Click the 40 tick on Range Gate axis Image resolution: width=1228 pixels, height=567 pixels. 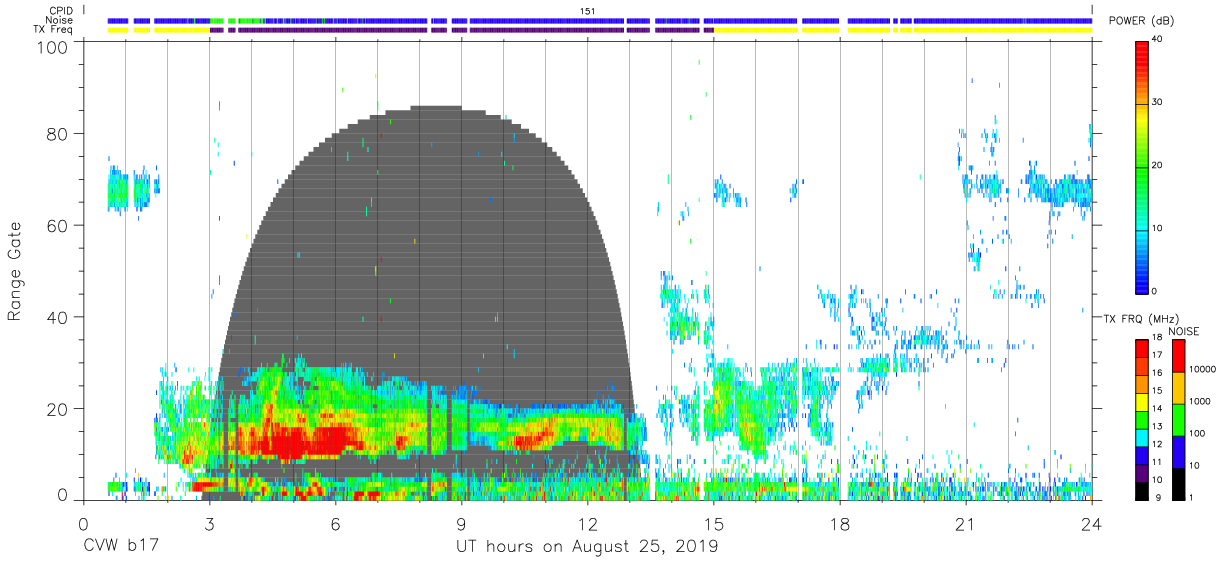tap(57, 317)
